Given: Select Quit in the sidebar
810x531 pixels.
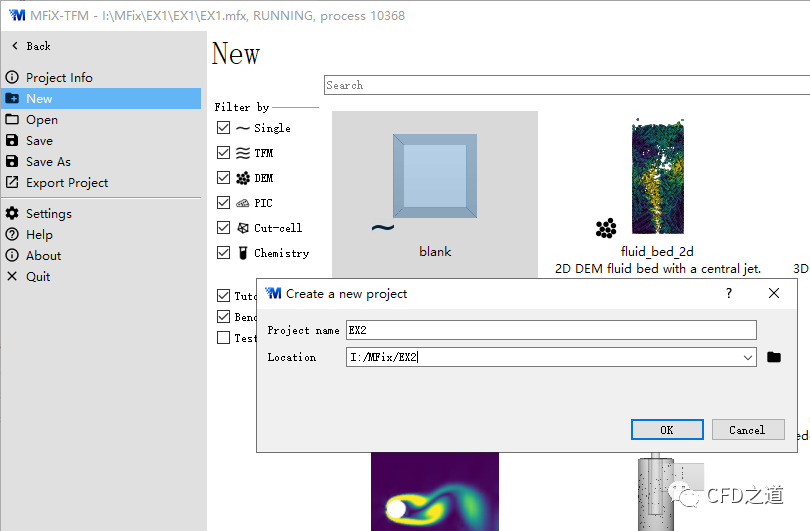Looking at the screenshot, I should click(101, 276).
